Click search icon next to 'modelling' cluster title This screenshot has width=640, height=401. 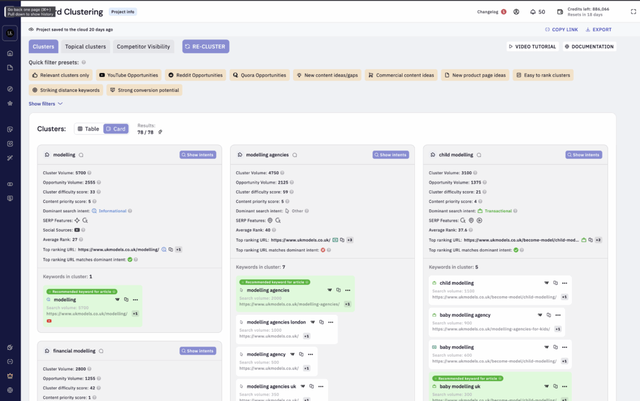82,155
